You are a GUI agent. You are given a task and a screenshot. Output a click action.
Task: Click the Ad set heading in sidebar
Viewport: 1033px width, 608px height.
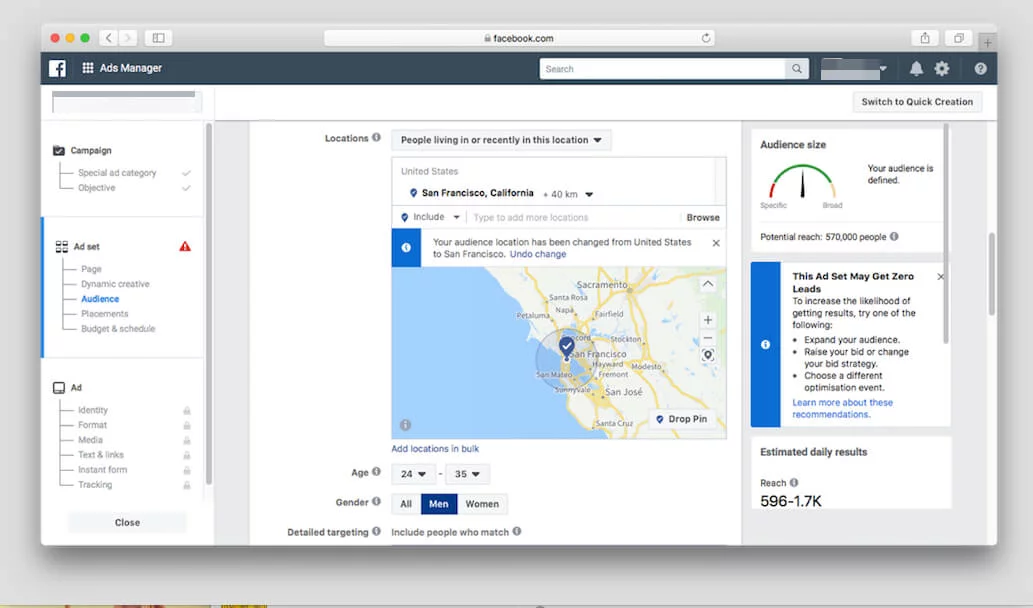tap(86, 246)
